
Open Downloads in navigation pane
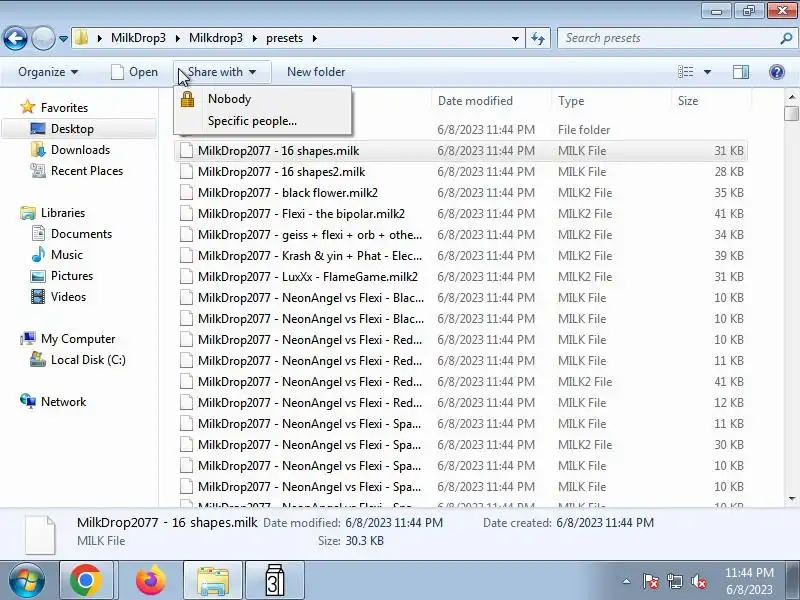pyautogui.click(x=81, y=149)
